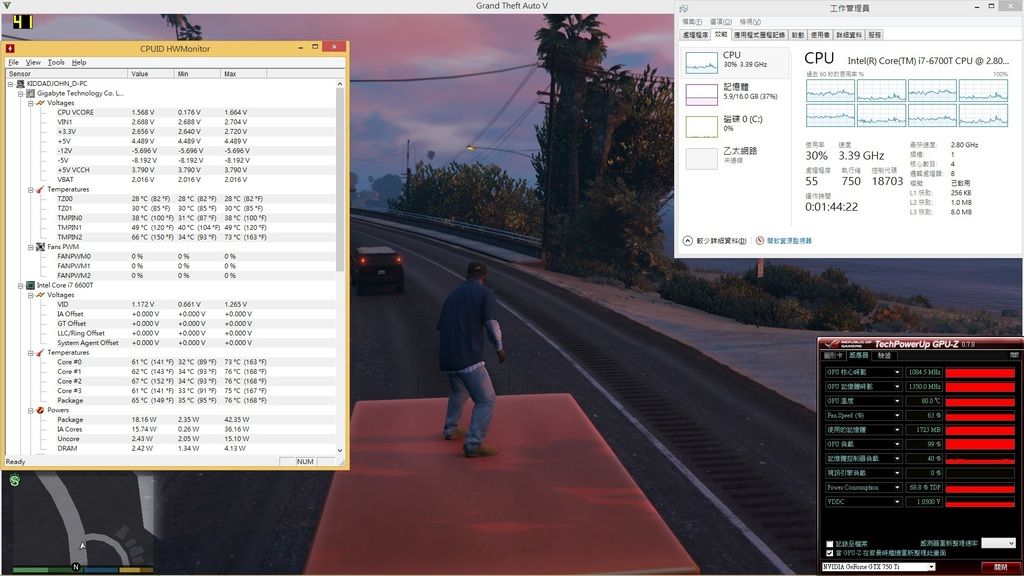This screenshot has width=1024, height=576.
Task: Collapse the KIDDADJOHN_D-PC tree node
Action: (10, 84)
